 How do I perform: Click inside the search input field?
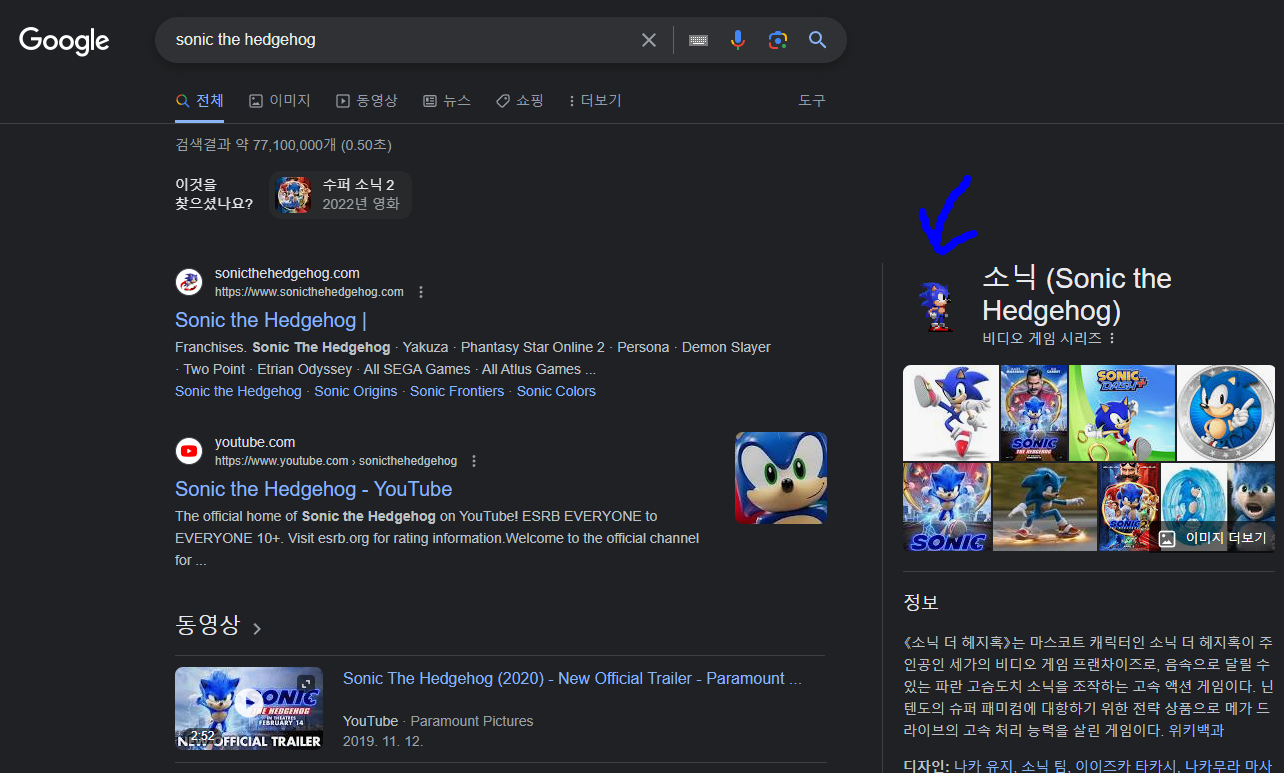click(x=400, y=40)
